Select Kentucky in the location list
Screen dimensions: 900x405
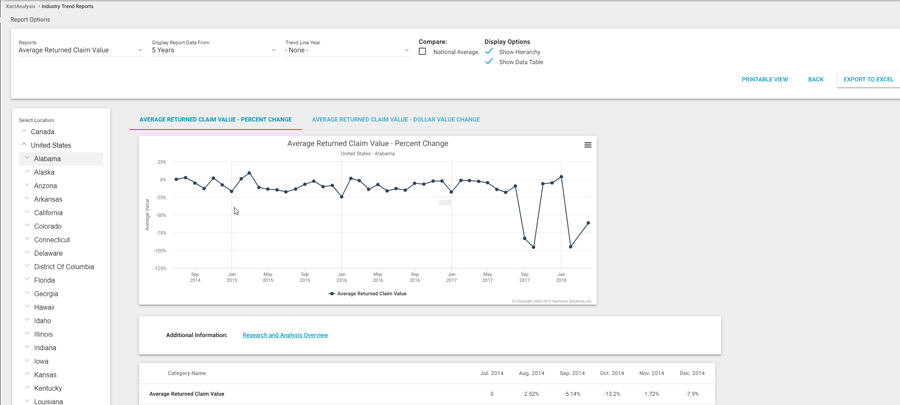coord(48,388)
